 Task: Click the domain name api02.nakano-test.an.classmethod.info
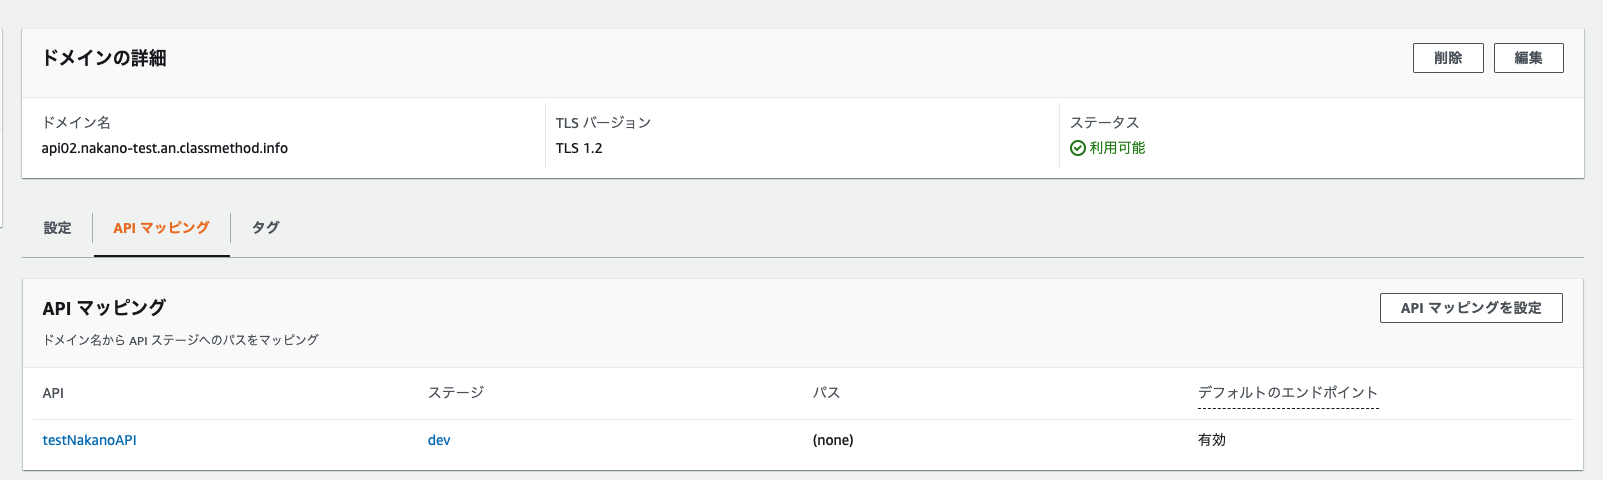pos(165,148)
